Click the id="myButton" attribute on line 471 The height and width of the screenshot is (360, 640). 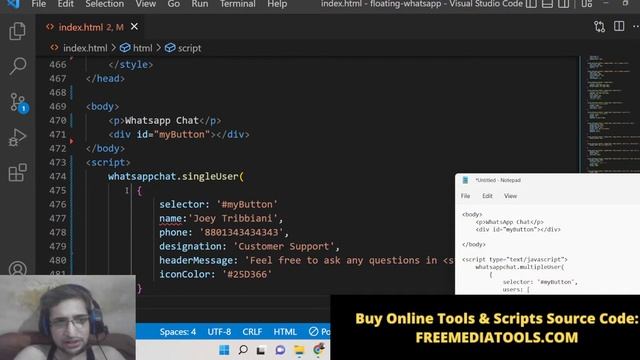point(173,134)
